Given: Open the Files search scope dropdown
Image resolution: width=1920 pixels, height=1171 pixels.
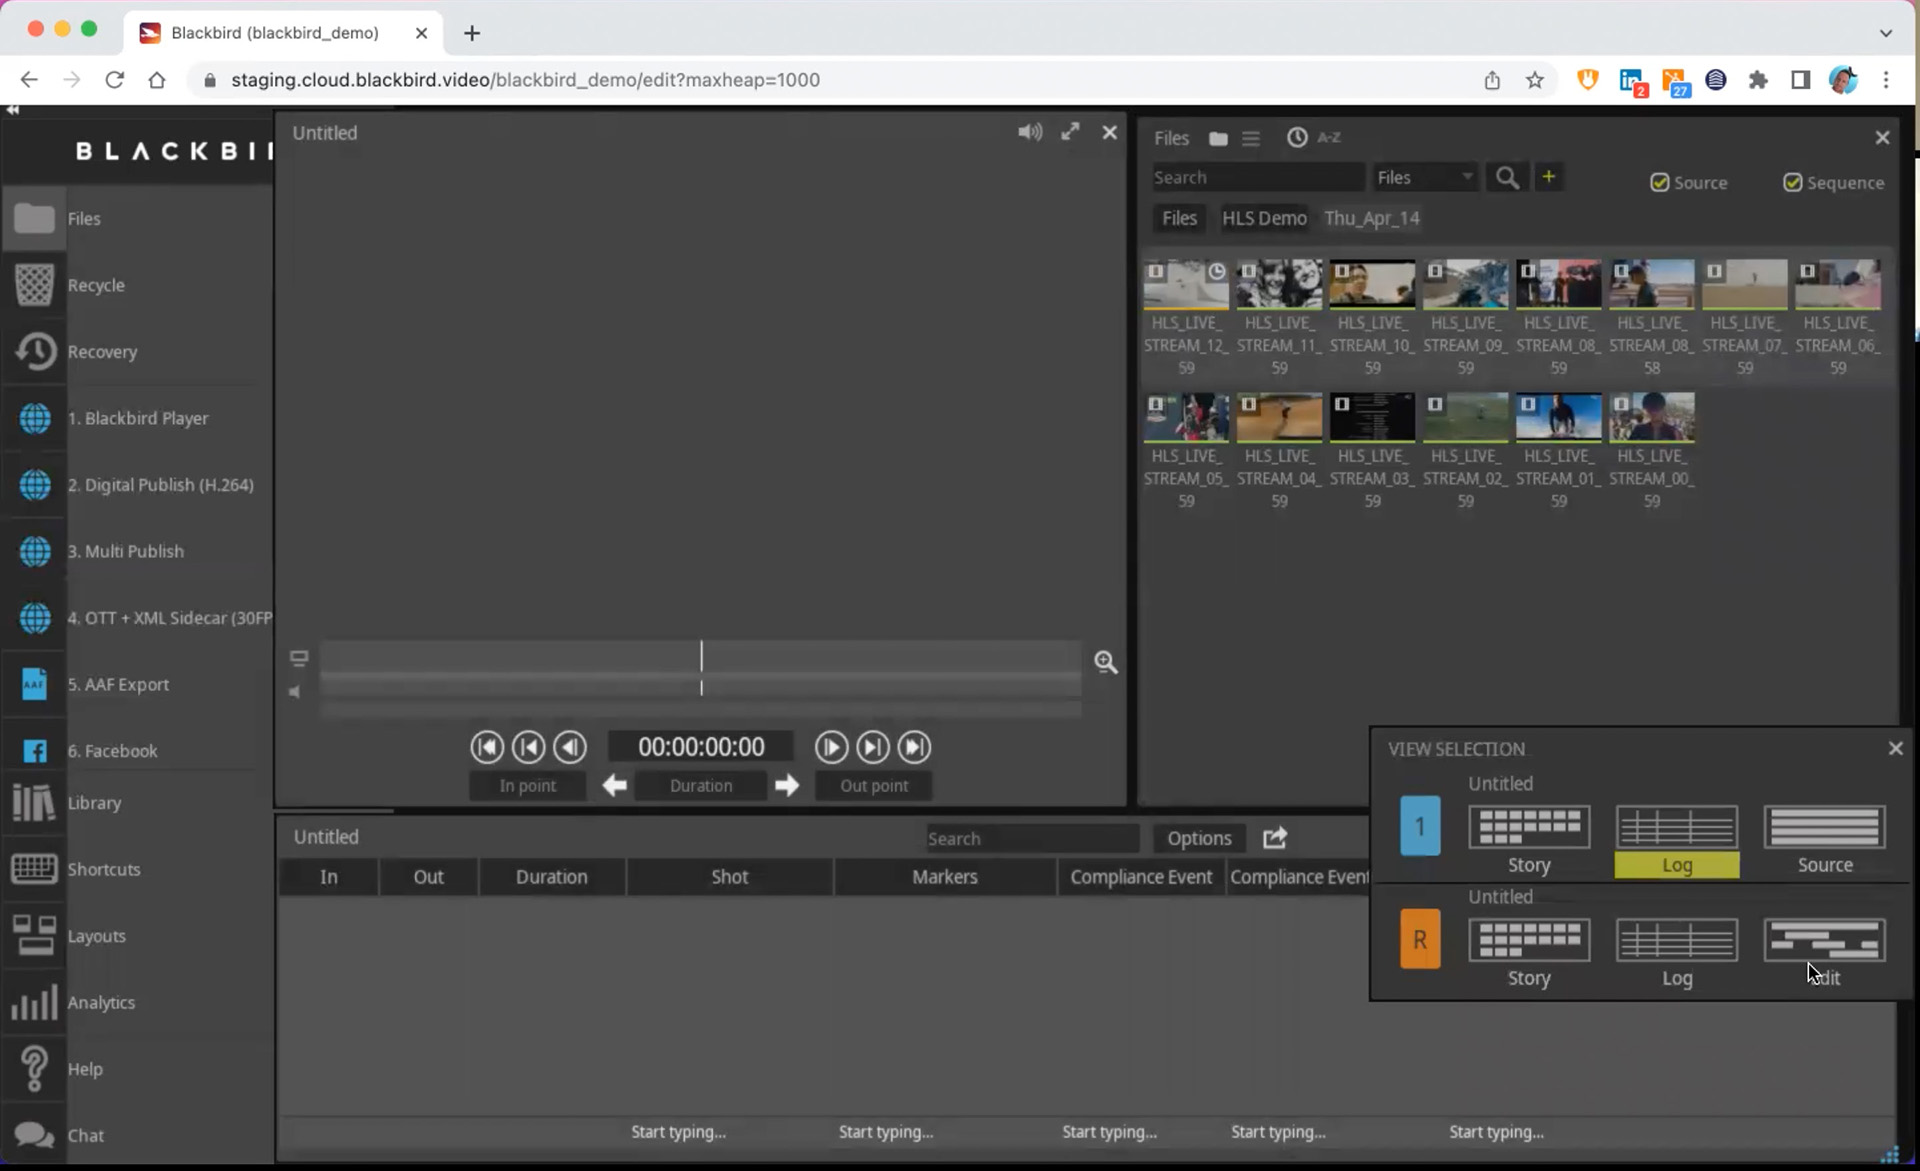Looking at the screenshot, I should 1425,178.
